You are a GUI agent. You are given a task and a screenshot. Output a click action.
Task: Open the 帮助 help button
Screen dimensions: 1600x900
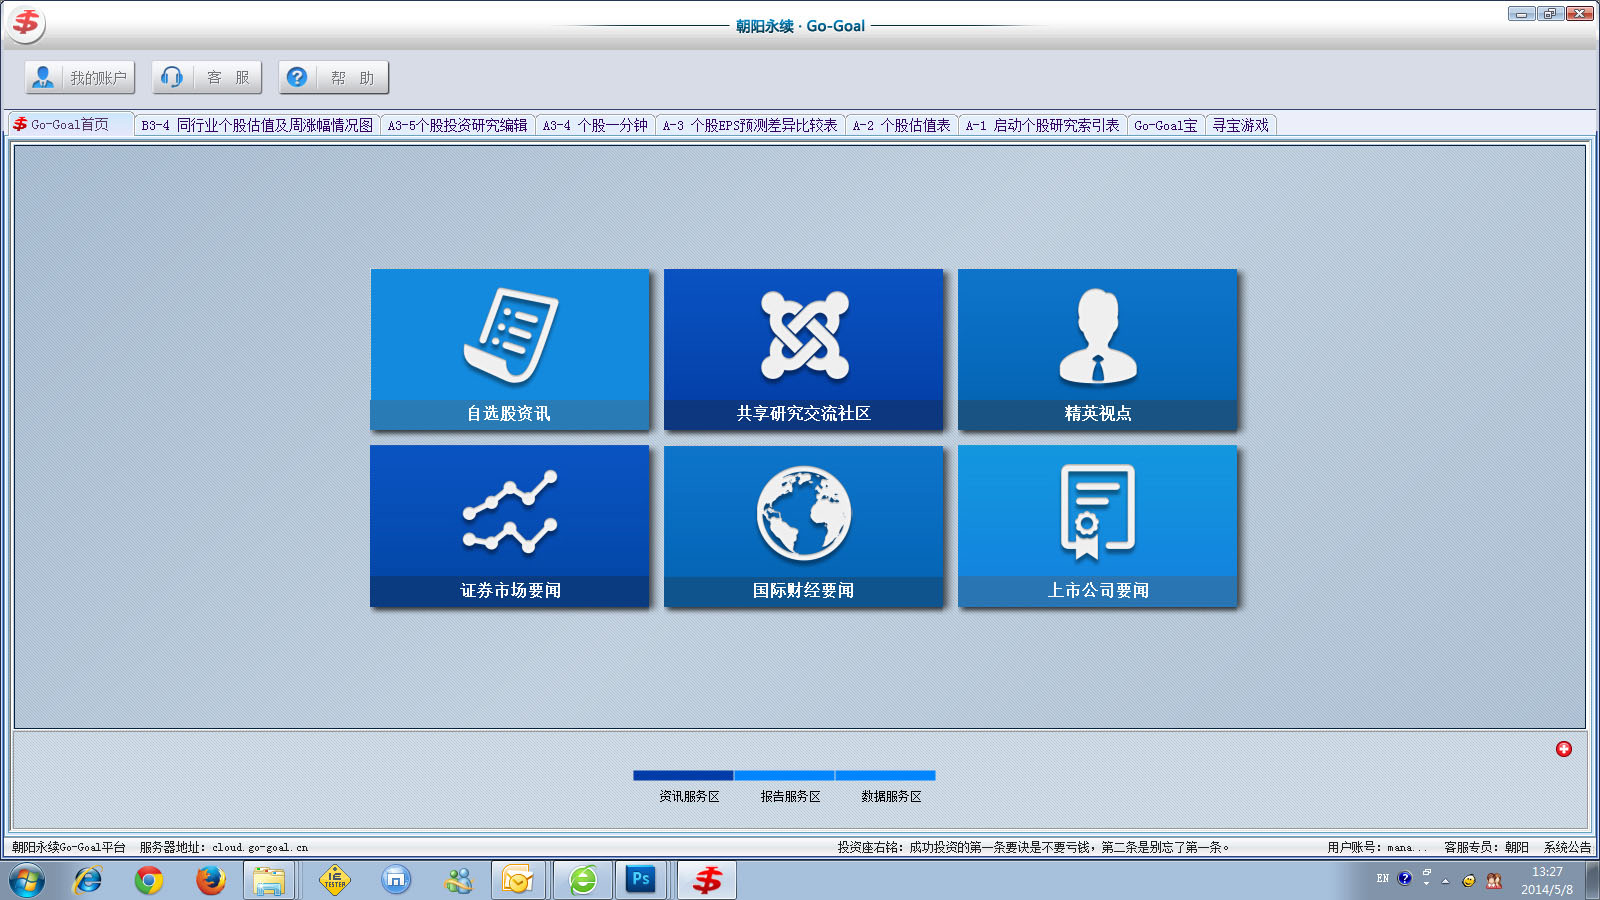click(333, 77)
